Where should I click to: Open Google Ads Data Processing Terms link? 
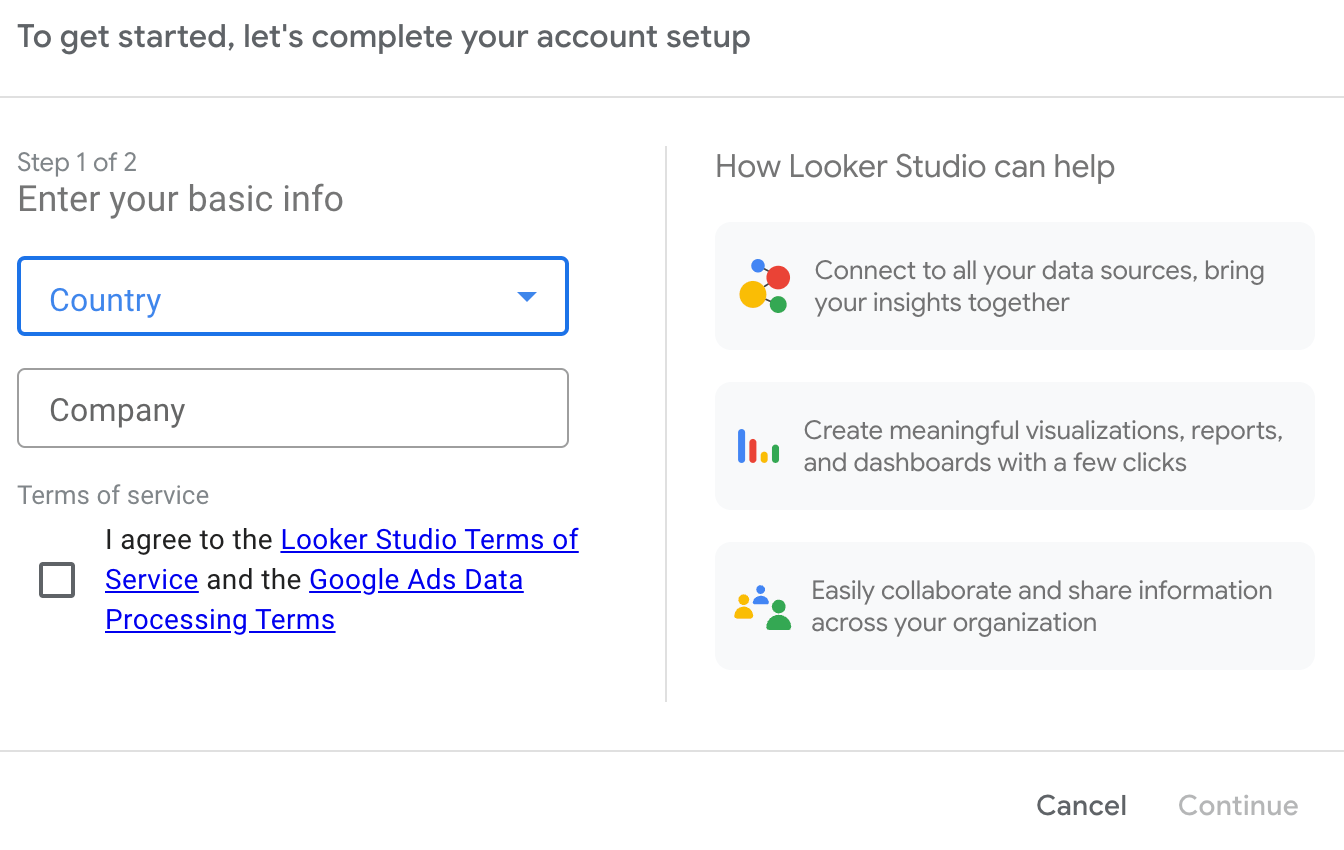click(x=416, y=580)
